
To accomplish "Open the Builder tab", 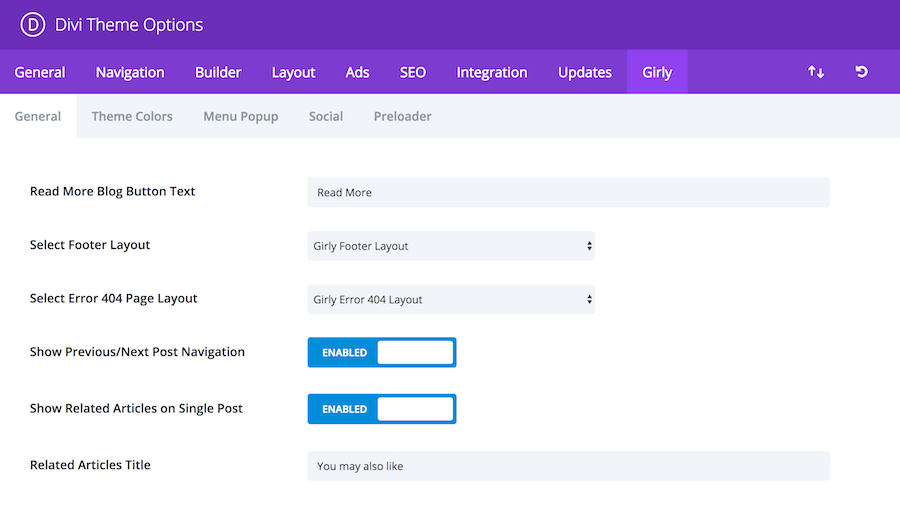I will click(x=218, y=72).
